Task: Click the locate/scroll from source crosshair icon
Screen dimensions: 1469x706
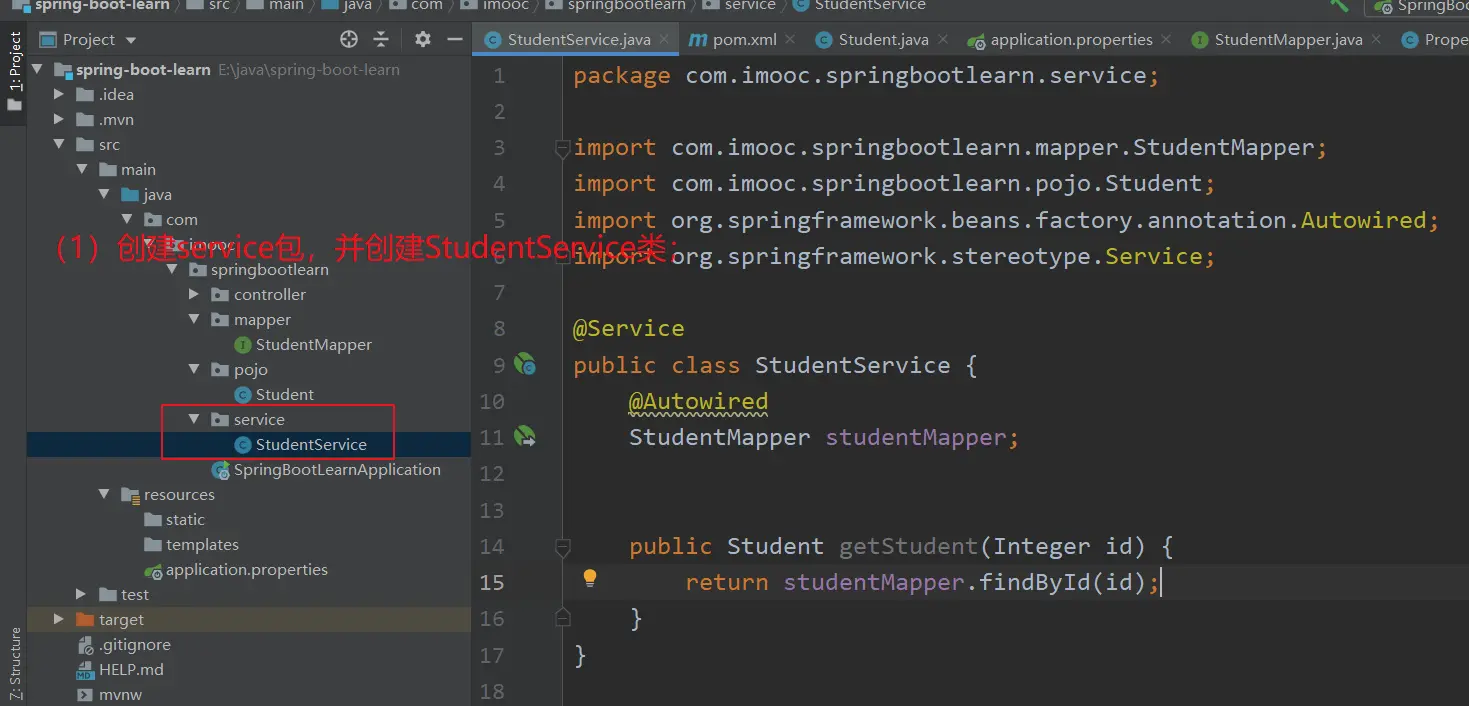Action: pyautogui.click(x=349, y=40)
